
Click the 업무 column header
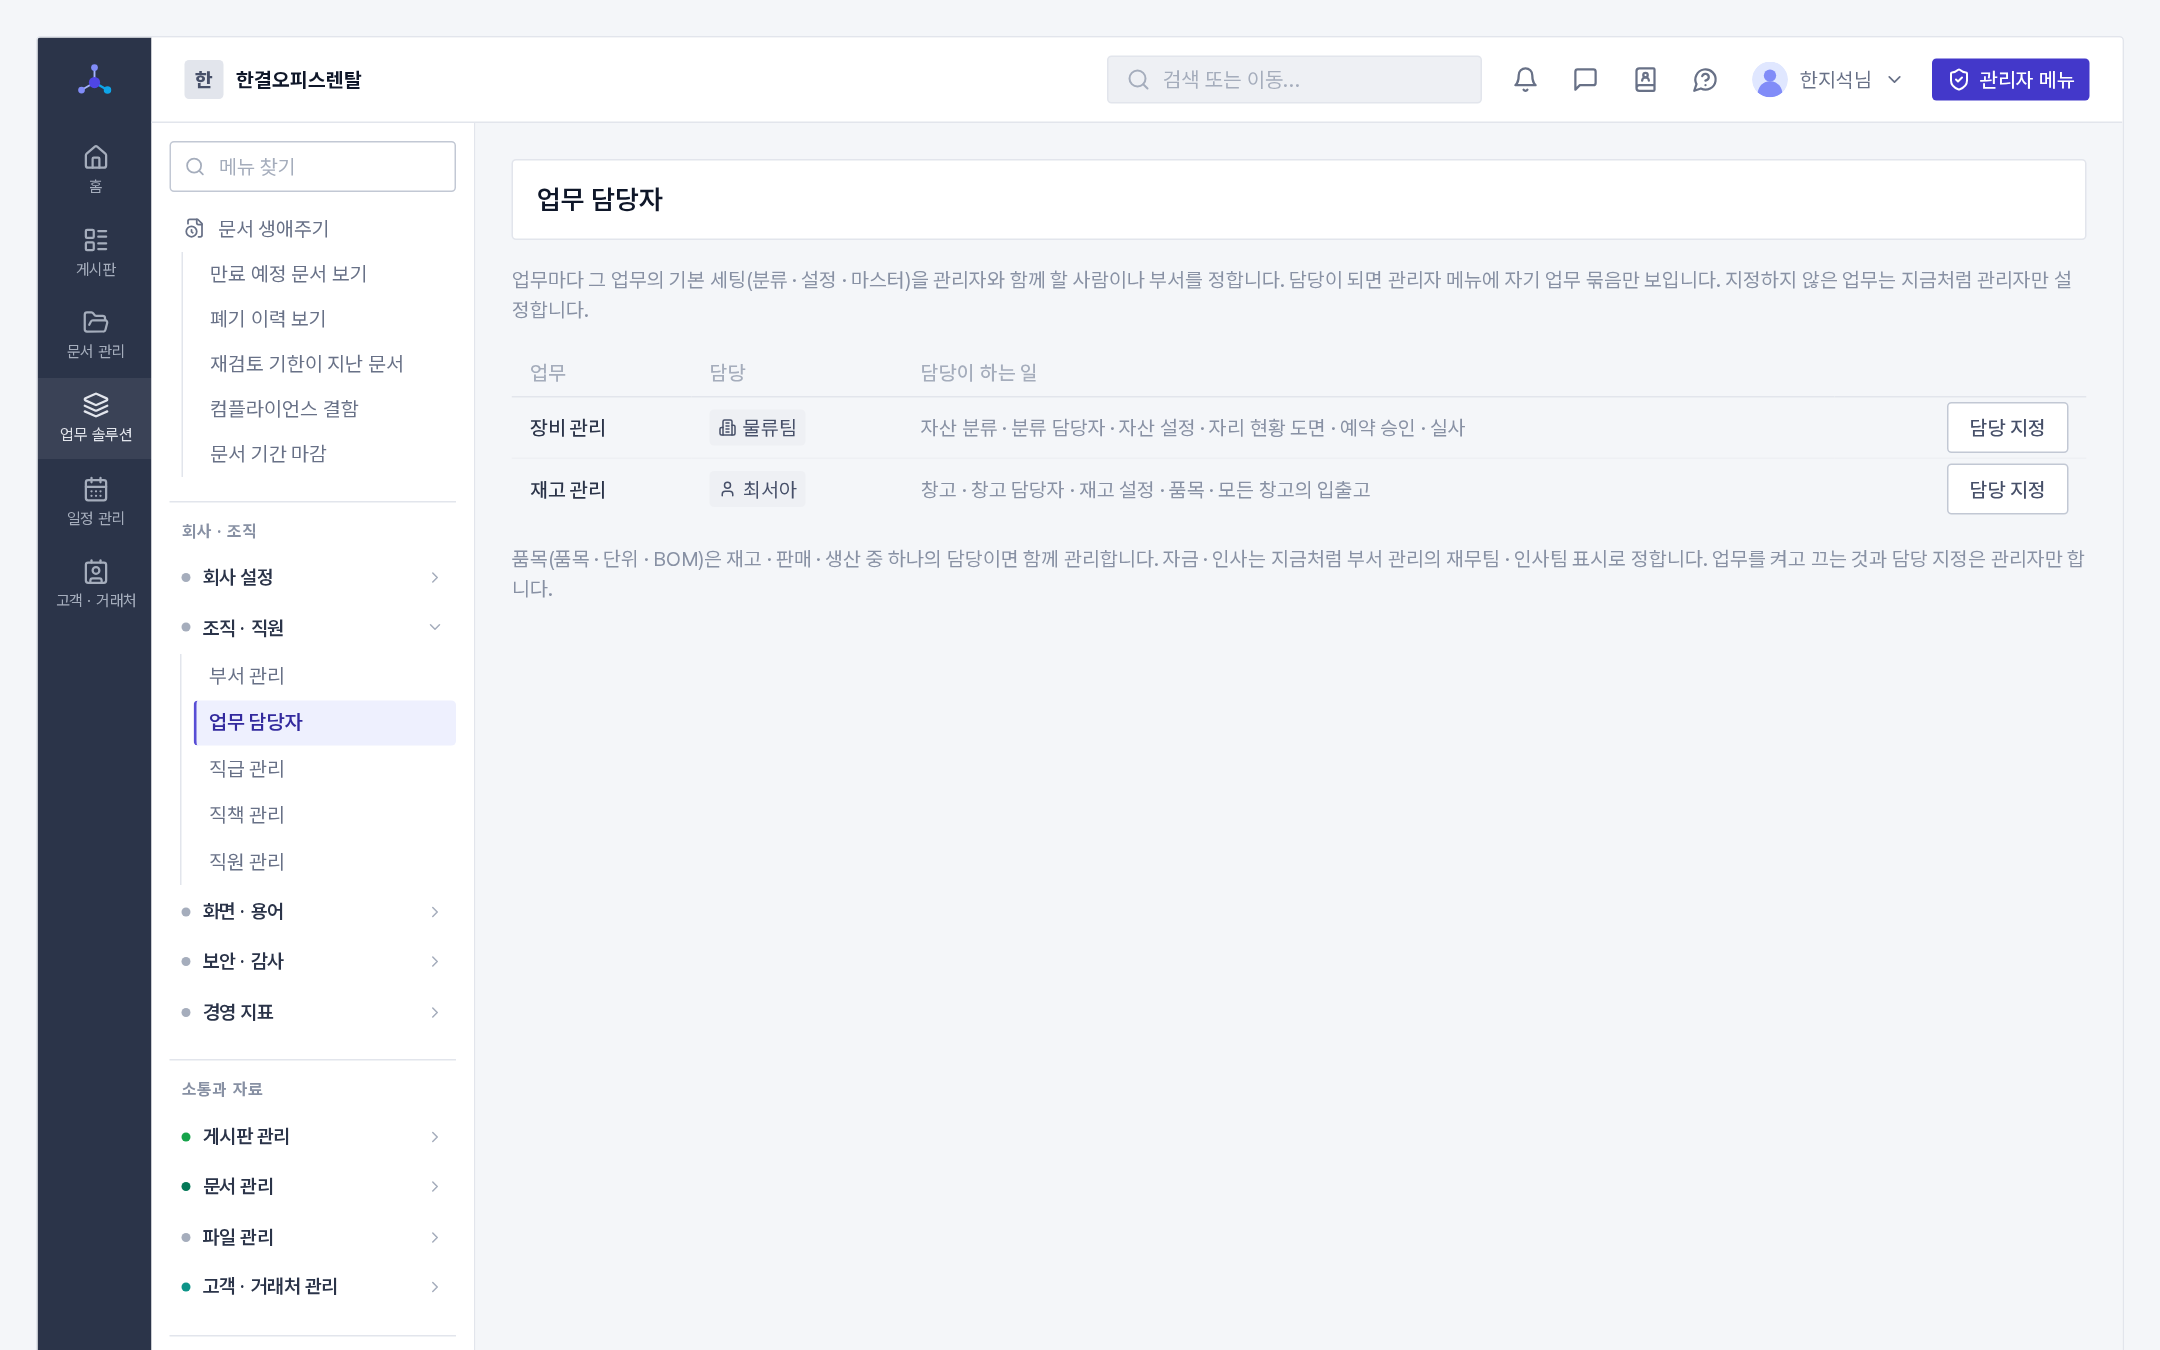[548, 373]
